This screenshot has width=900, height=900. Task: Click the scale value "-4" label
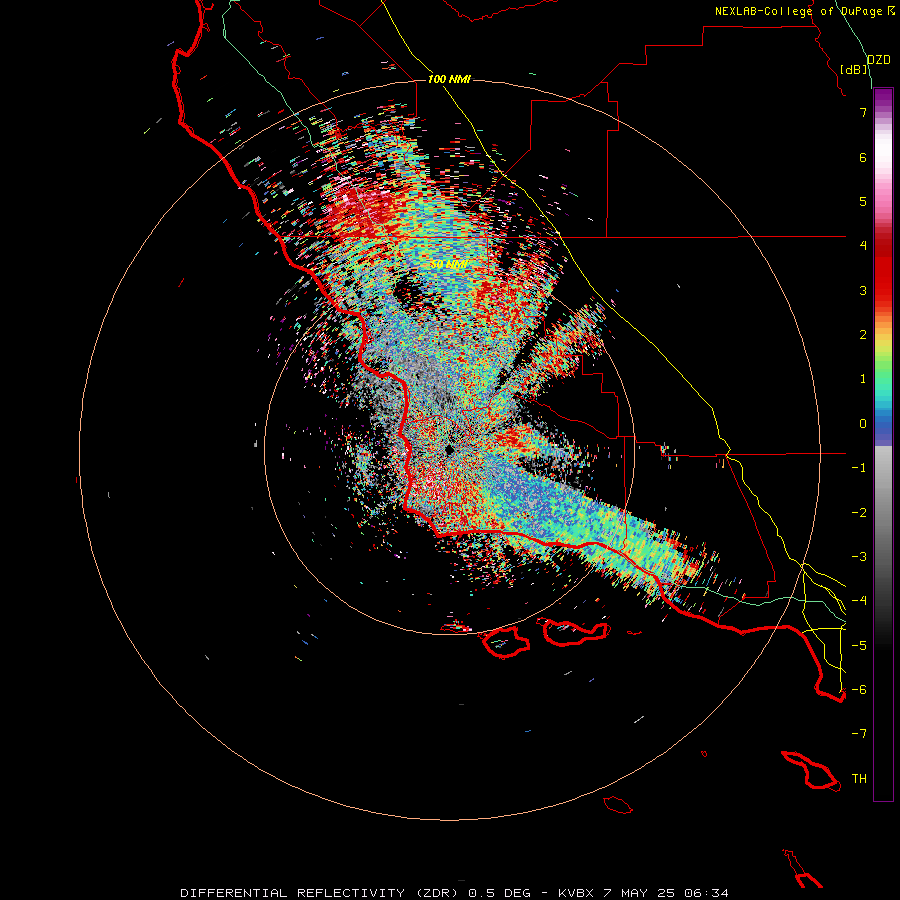tap(859, 601)
